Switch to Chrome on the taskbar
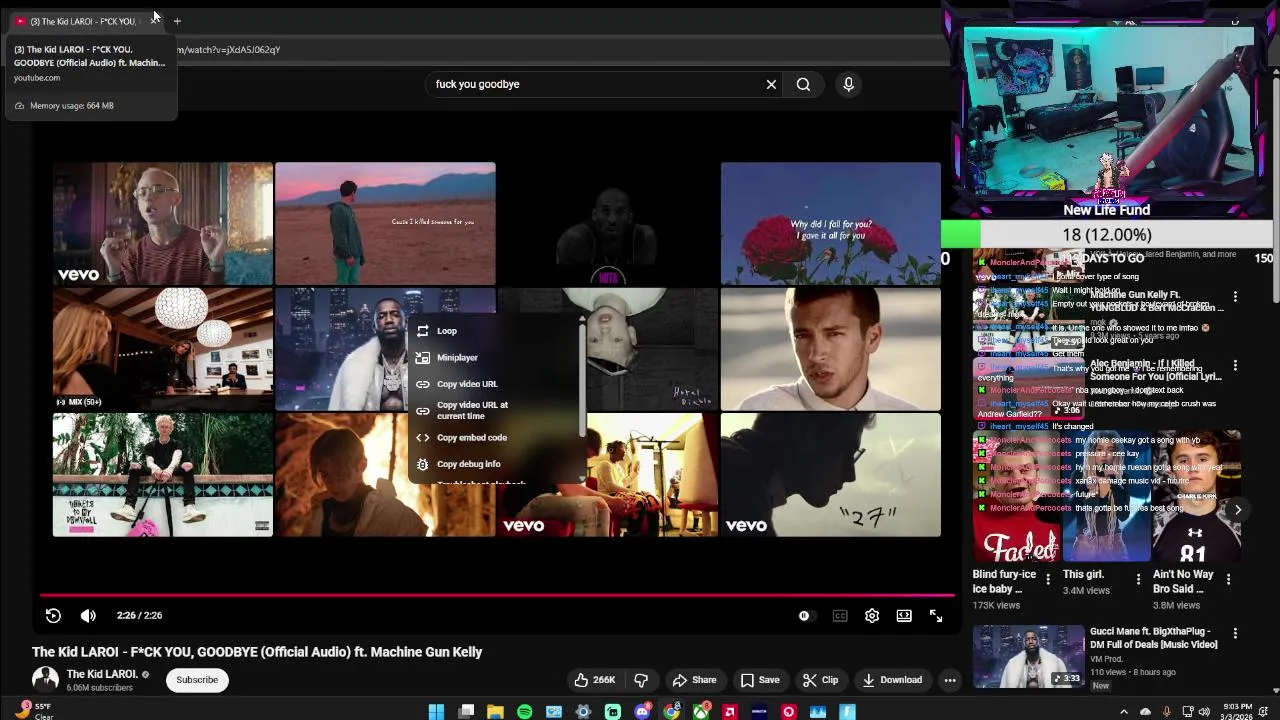This screenshot has height=720, width=1280. 672,712
